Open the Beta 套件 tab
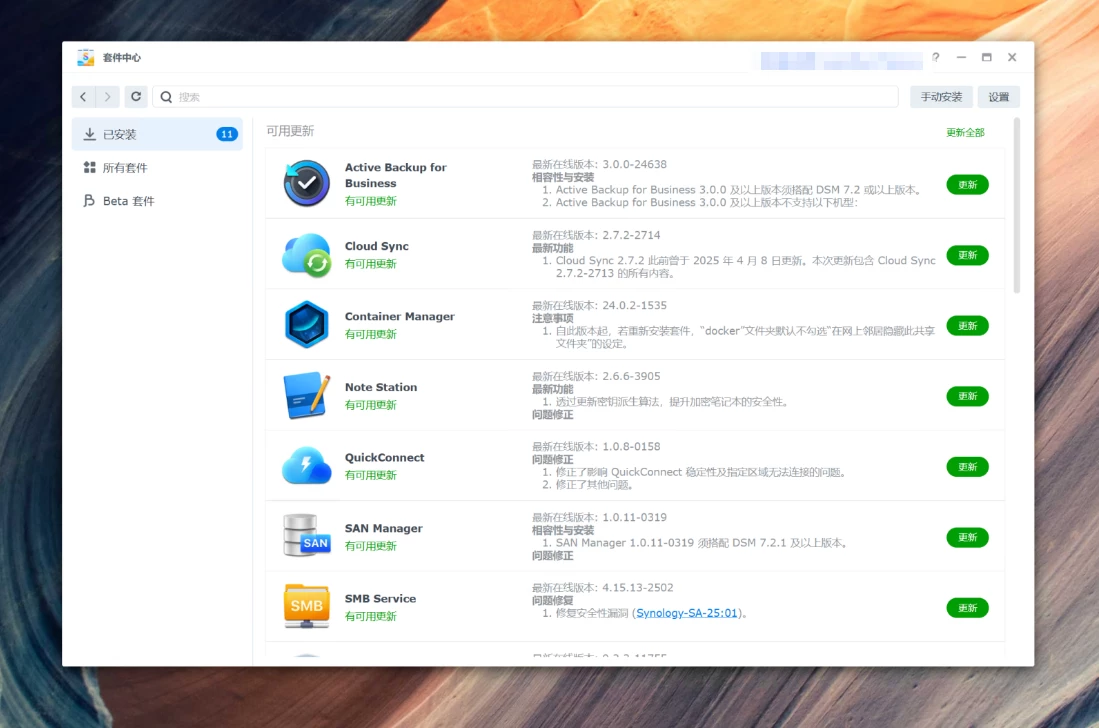 point(157,201)
